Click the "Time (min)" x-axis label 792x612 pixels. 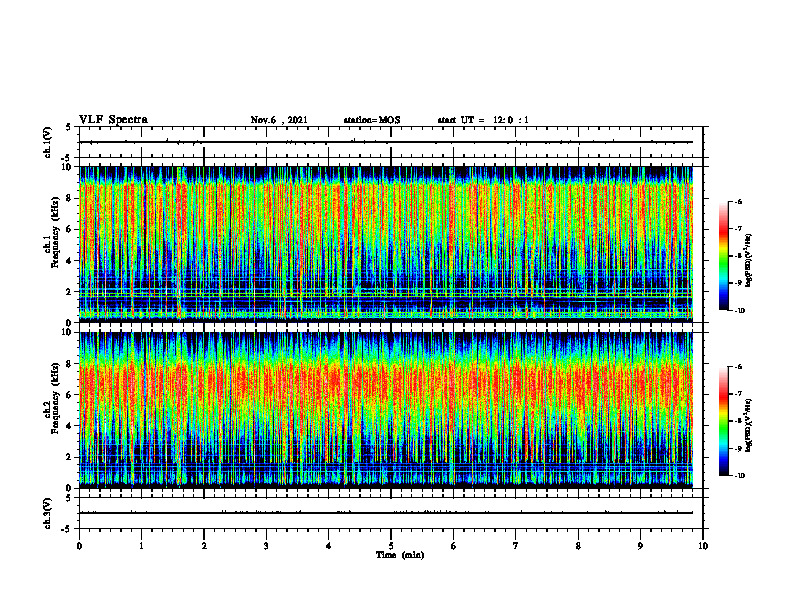400,555
